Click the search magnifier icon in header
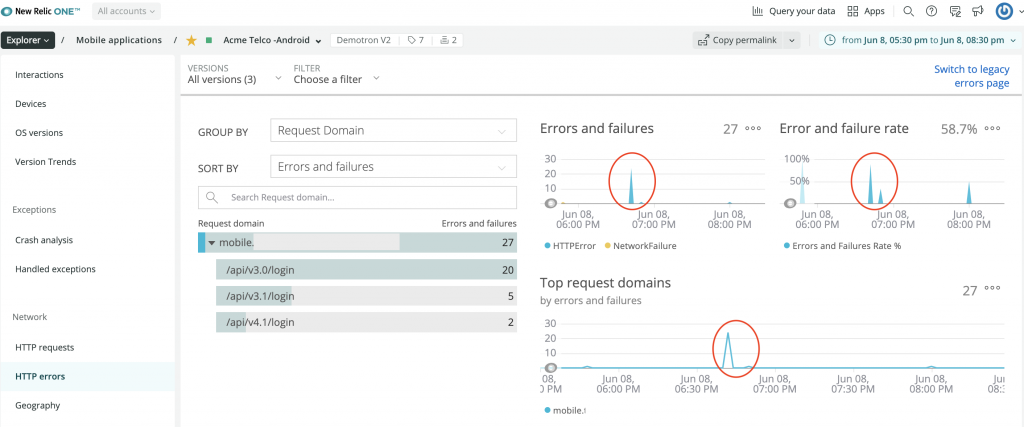1024x427 pixels. 908,11
